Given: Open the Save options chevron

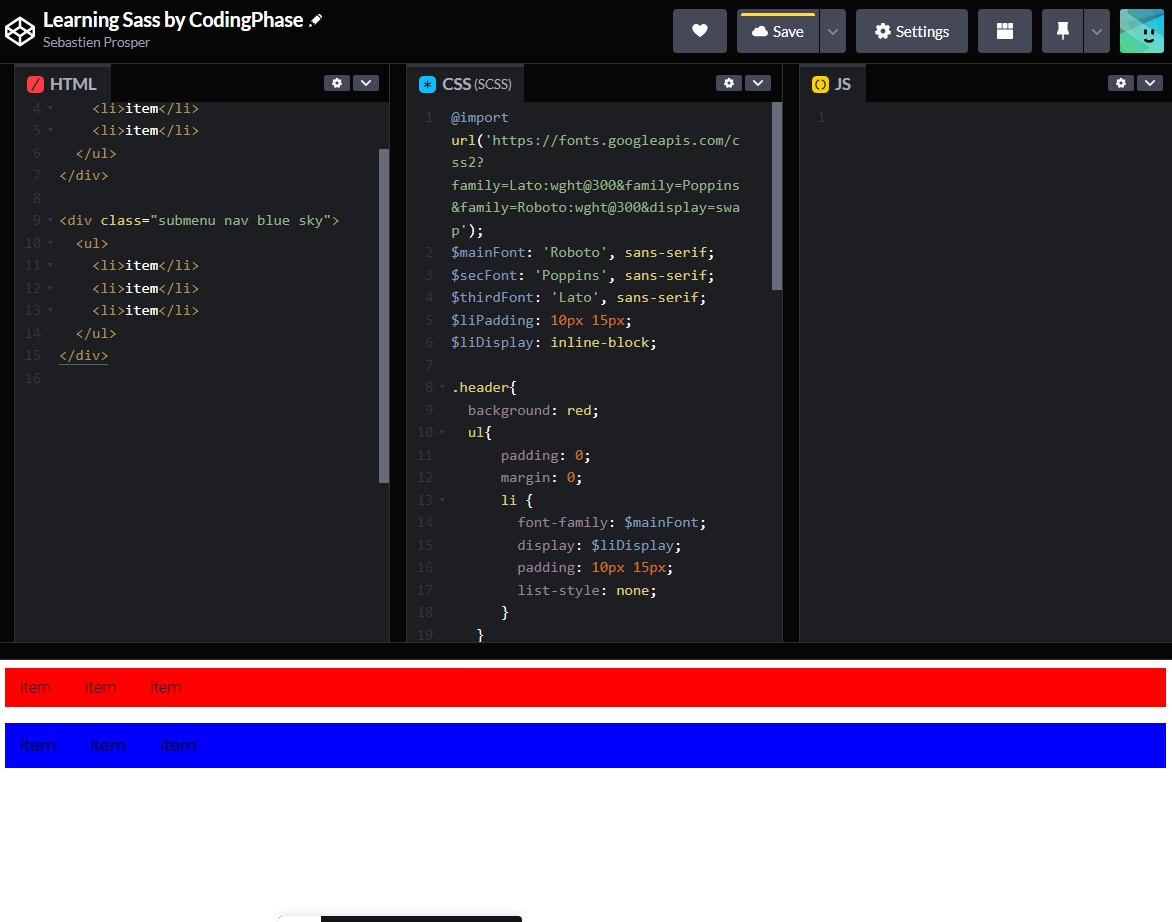Looking at the screenshot, I should point(833,31).
